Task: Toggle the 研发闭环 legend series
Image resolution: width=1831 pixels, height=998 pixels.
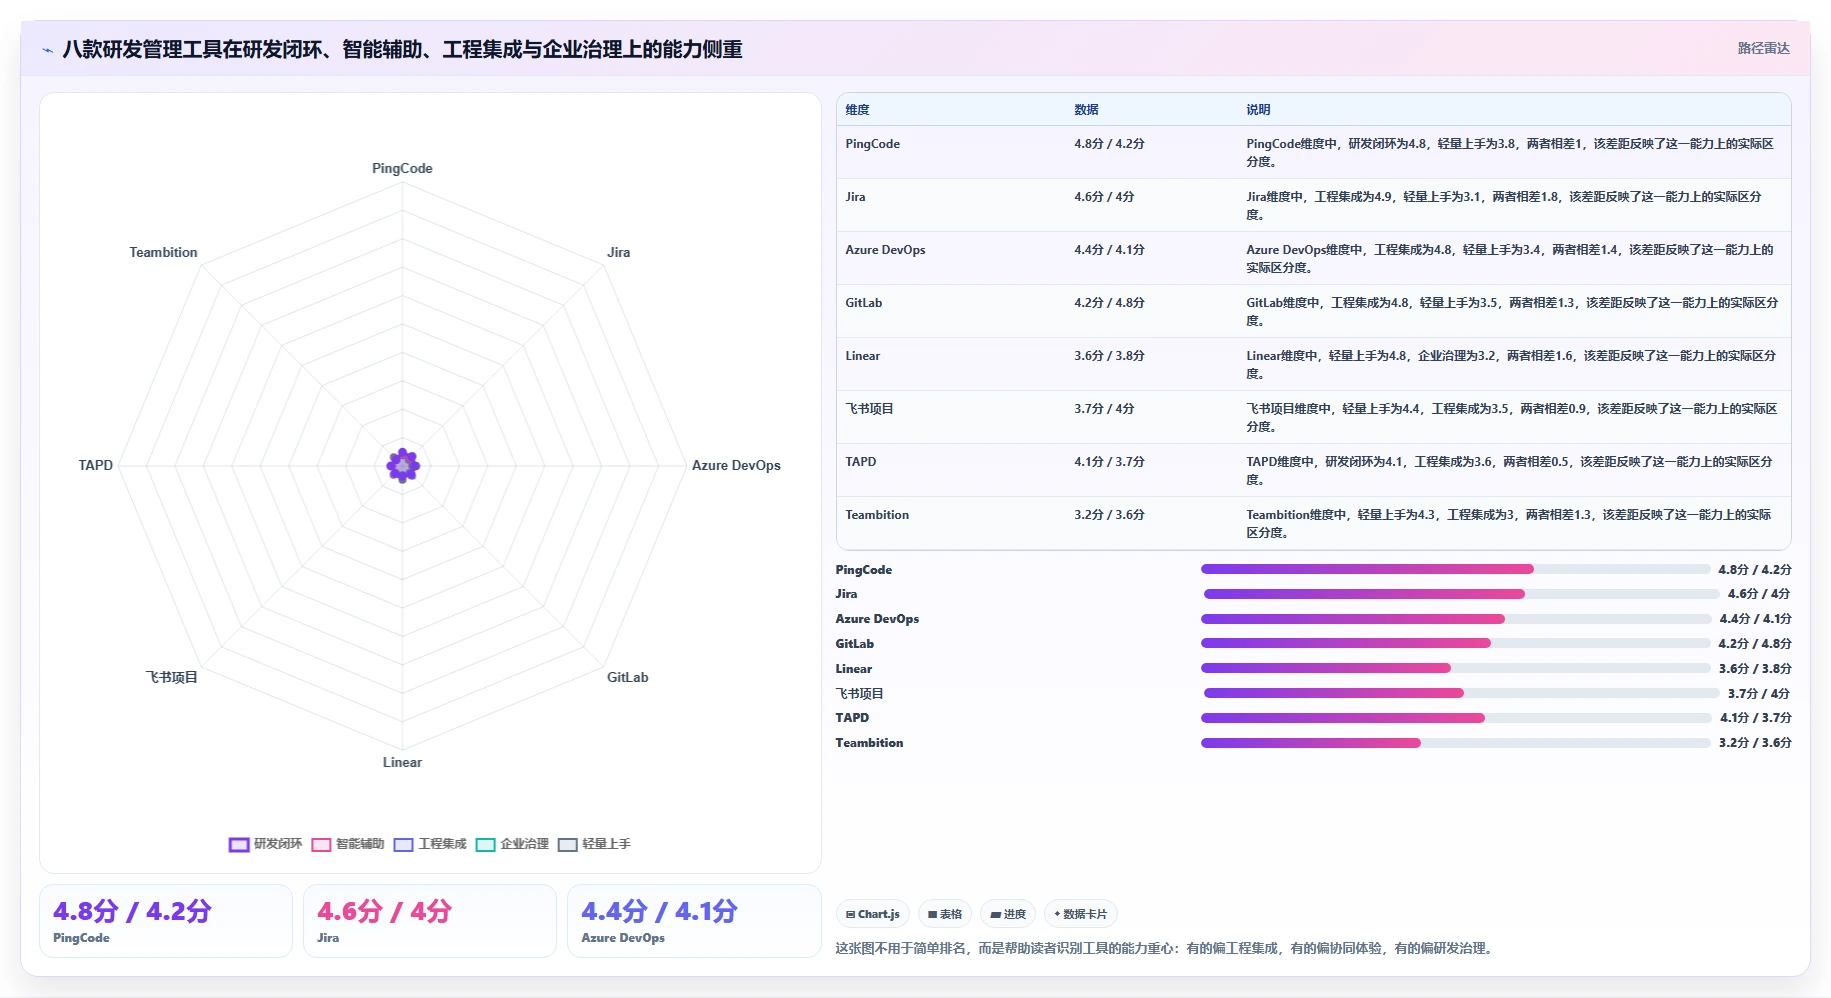Action: [x=265, y=844]
